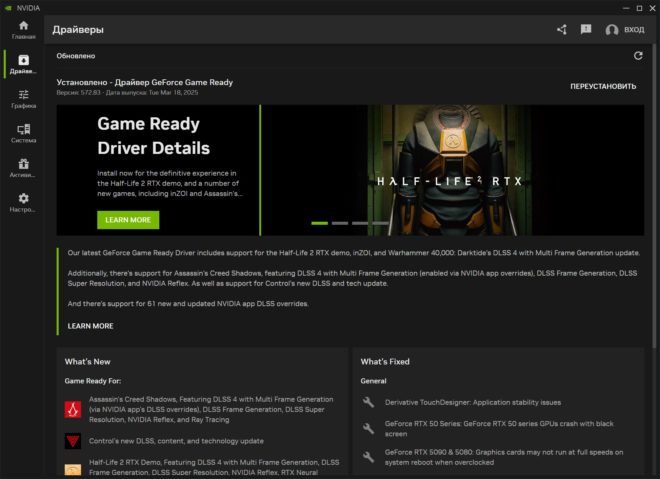This screenshot has height=479, width=660.
Task: Click the Control game icon
Action: click(x=73, y=441)
